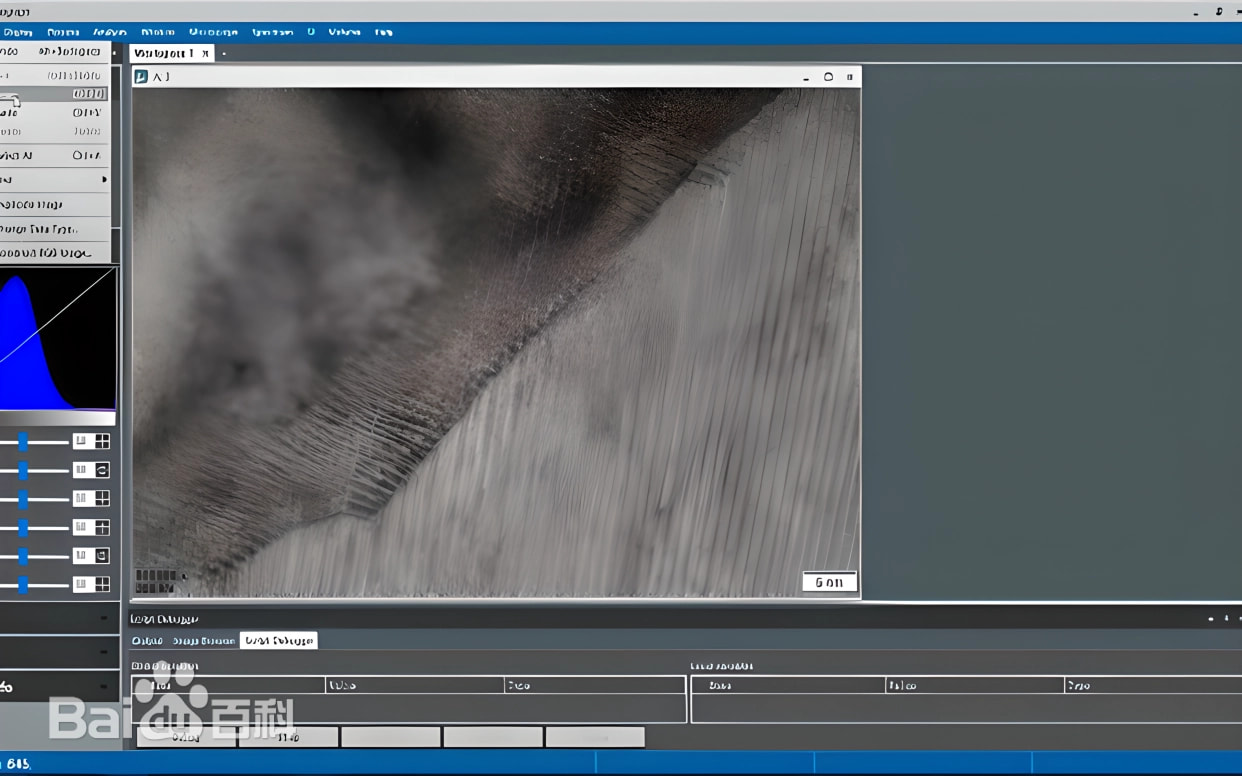Image resolution: width=1242 pixels, height=776 pixels.
Task: Click the blue app icon in image window title bar
Action: [141, 77]
